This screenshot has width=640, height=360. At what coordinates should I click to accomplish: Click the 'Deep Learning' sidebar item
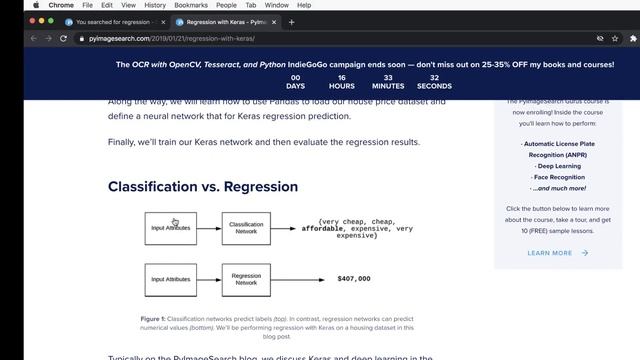click(x=558, y=166)
